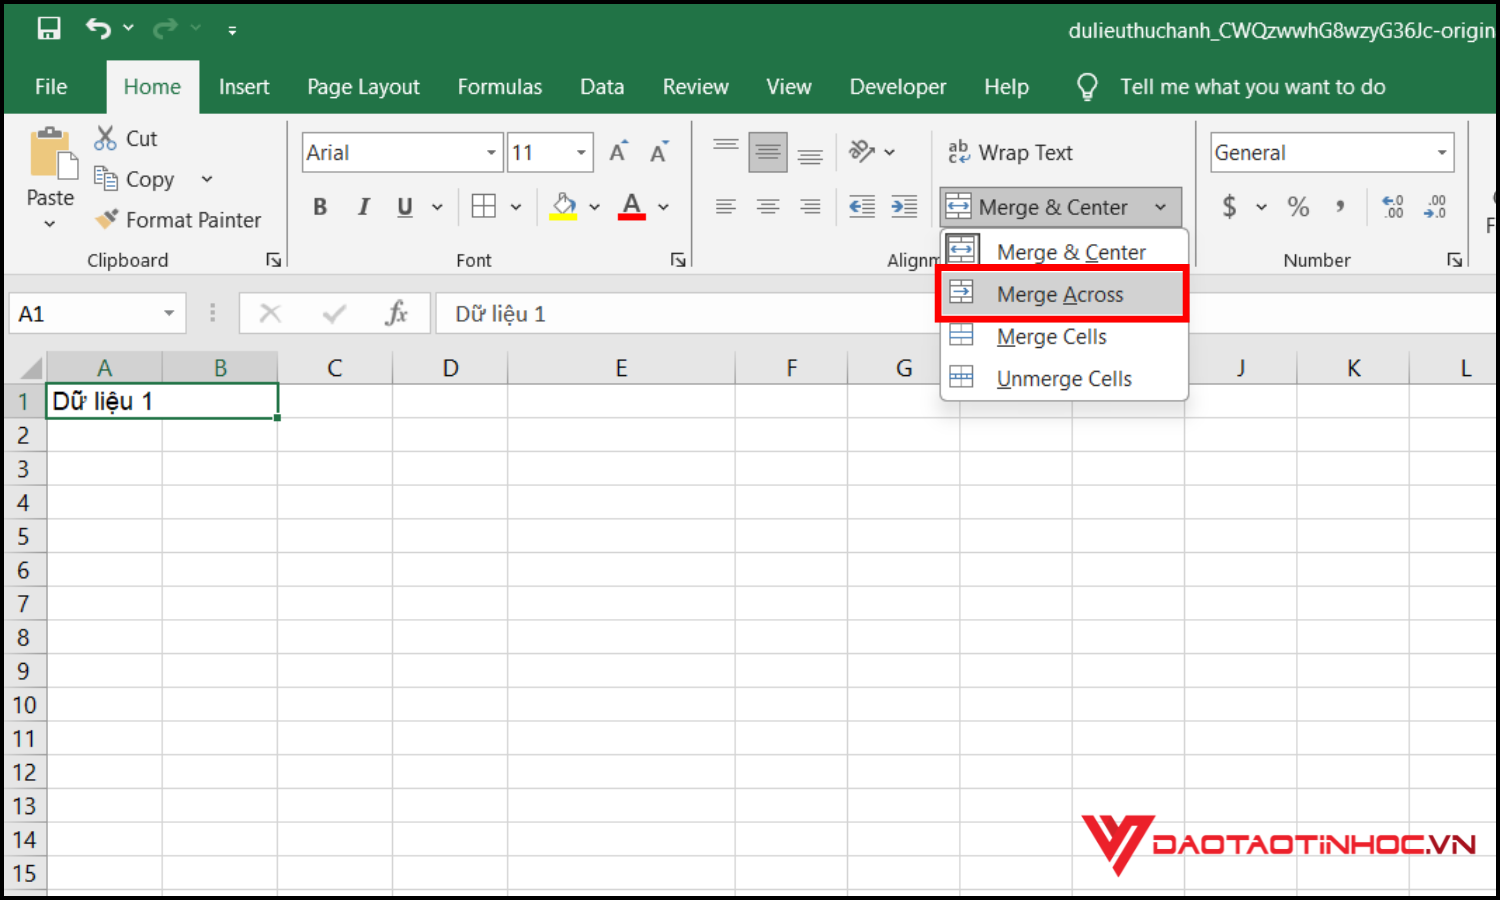Click the Increase Font Size icon
Screen dimensions: 1500x900
pos(619,152)
